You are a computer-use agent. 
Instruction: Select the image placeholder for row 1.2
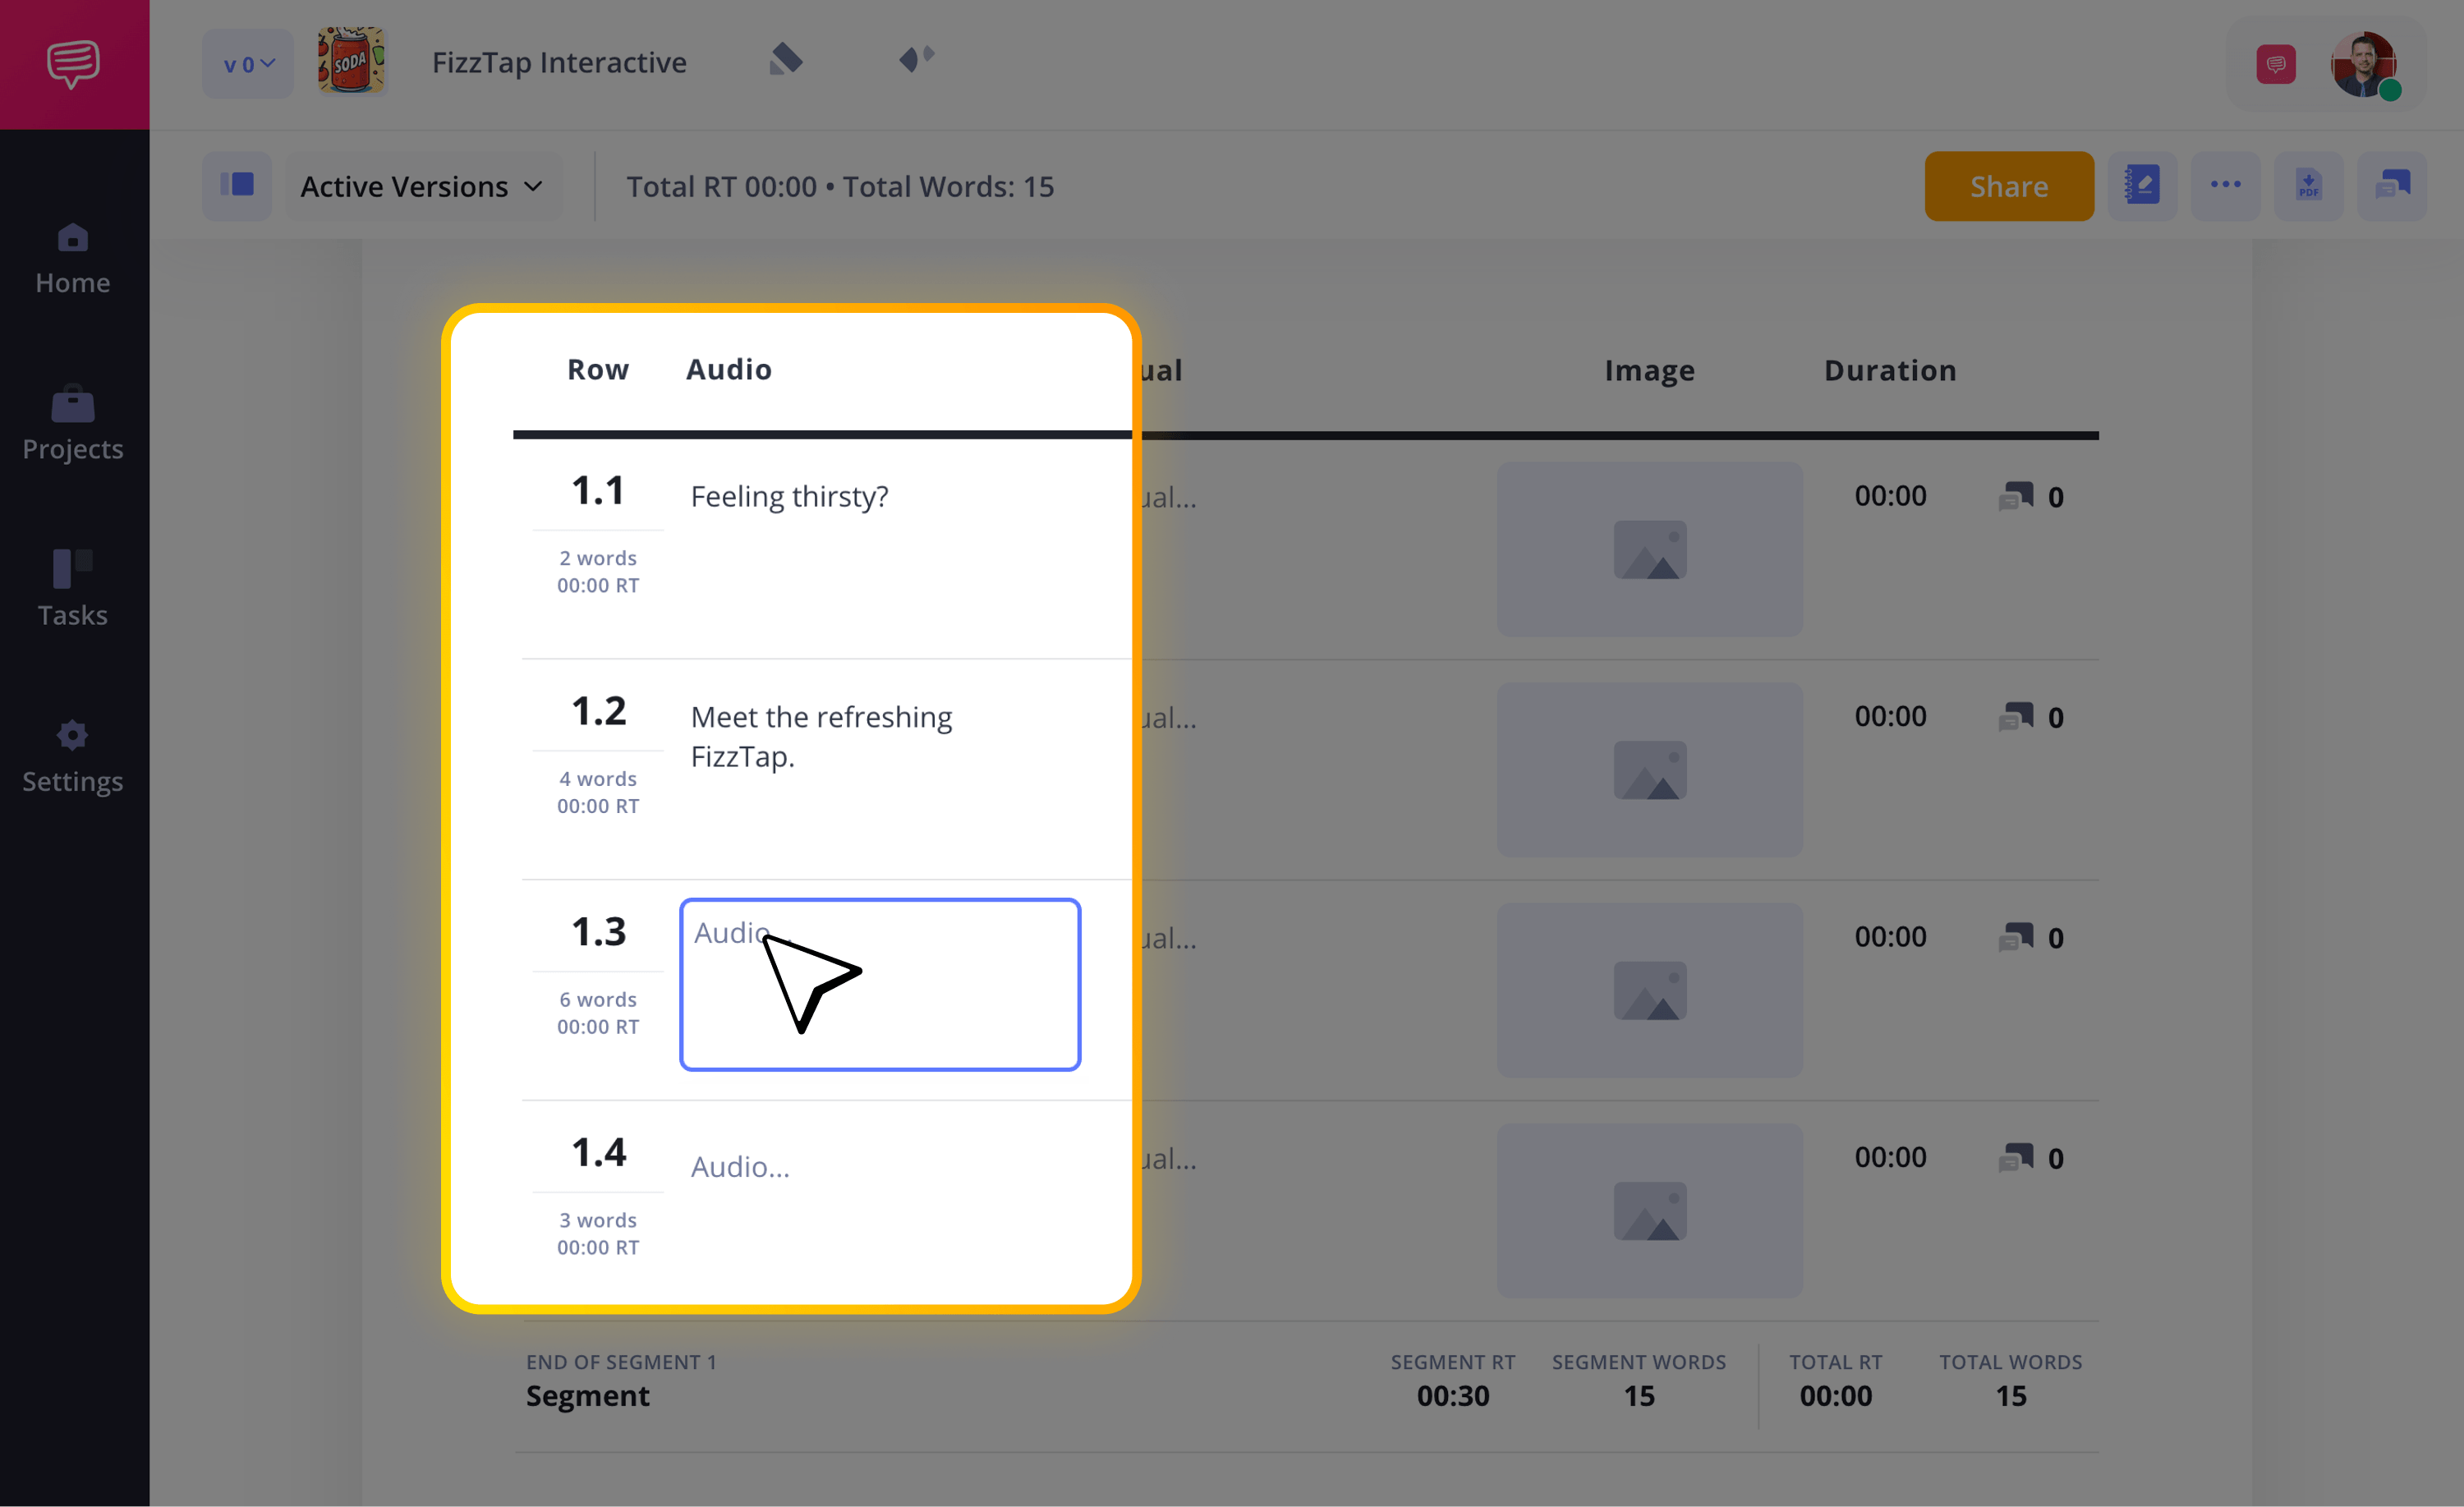point(1649,770)
